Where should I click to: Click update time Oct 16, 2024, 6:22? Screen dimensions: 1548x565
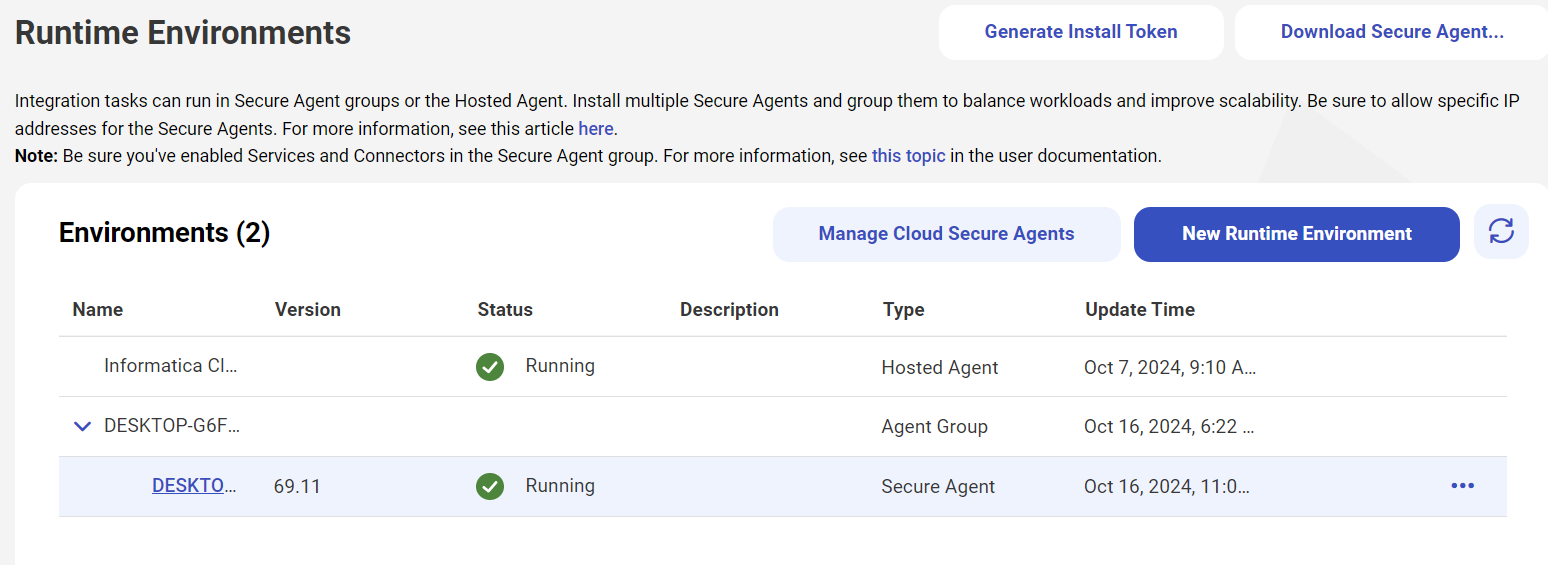[x=1170, y=427]
